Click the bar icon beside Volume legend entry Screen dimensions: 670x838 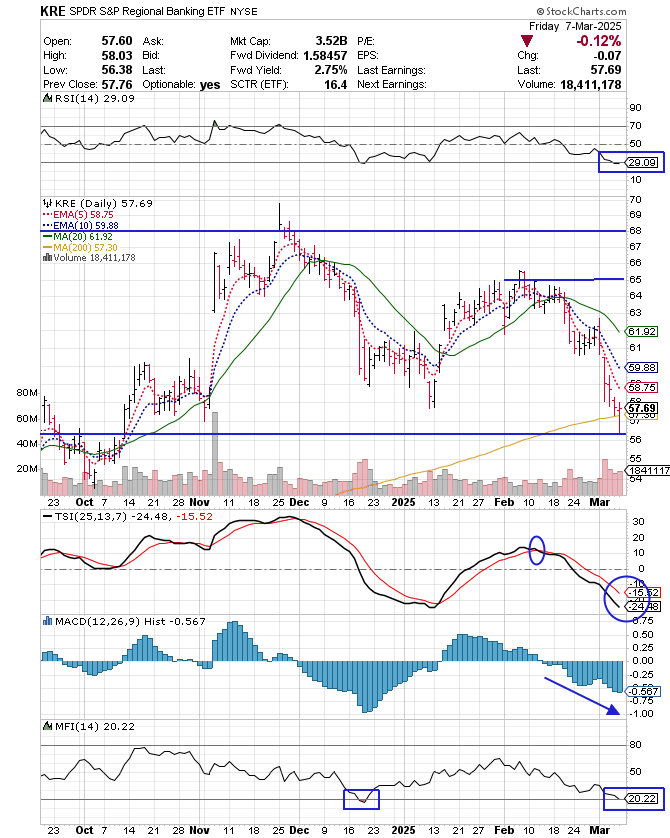coord(47,258)
